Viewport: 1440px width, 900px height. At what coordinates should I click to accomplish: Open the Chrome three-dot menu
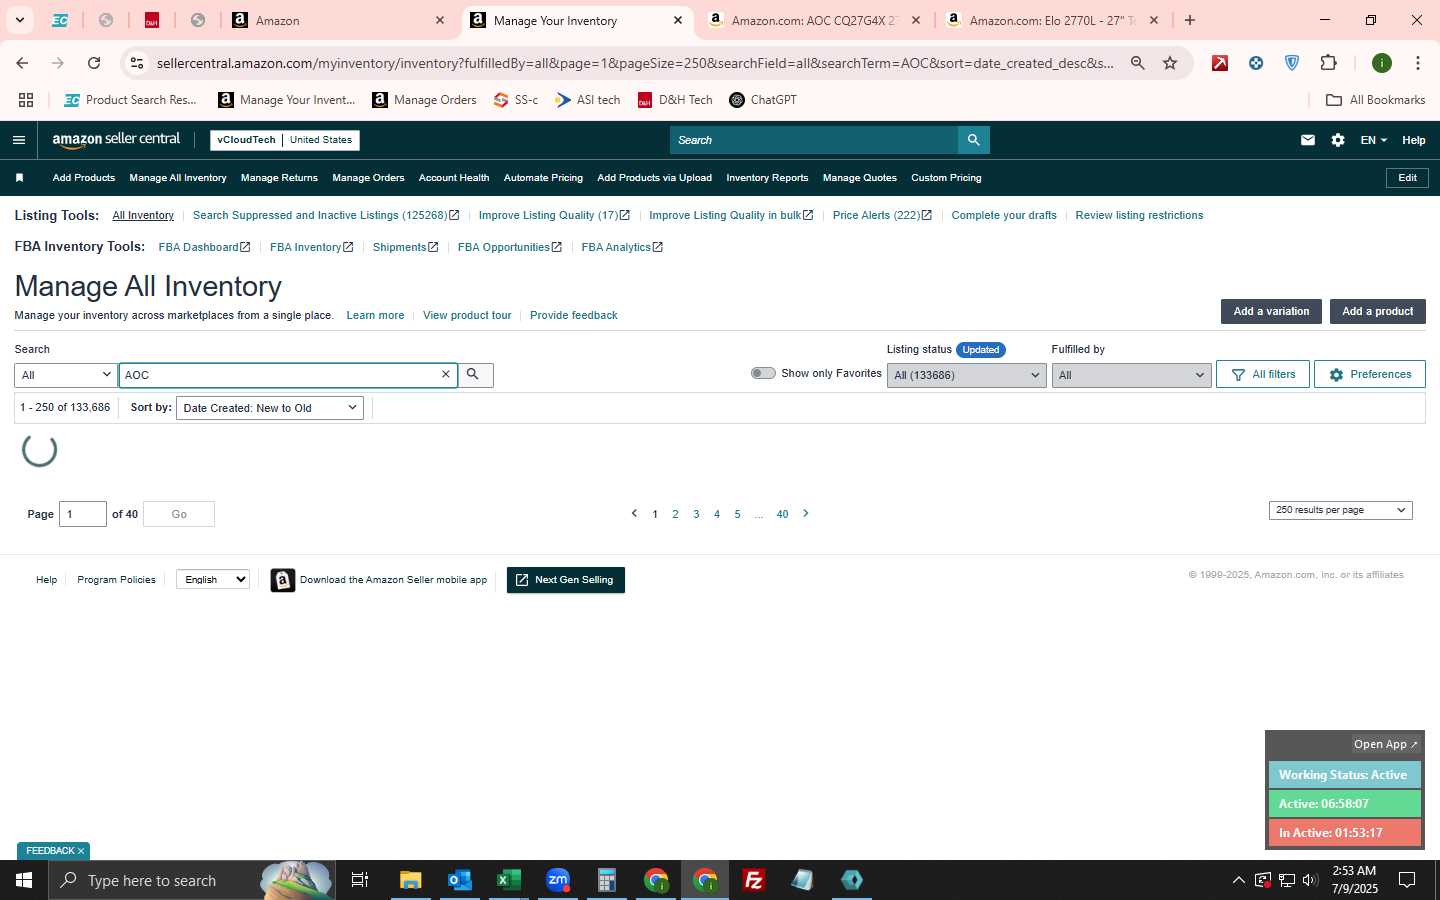point(1418,63)
